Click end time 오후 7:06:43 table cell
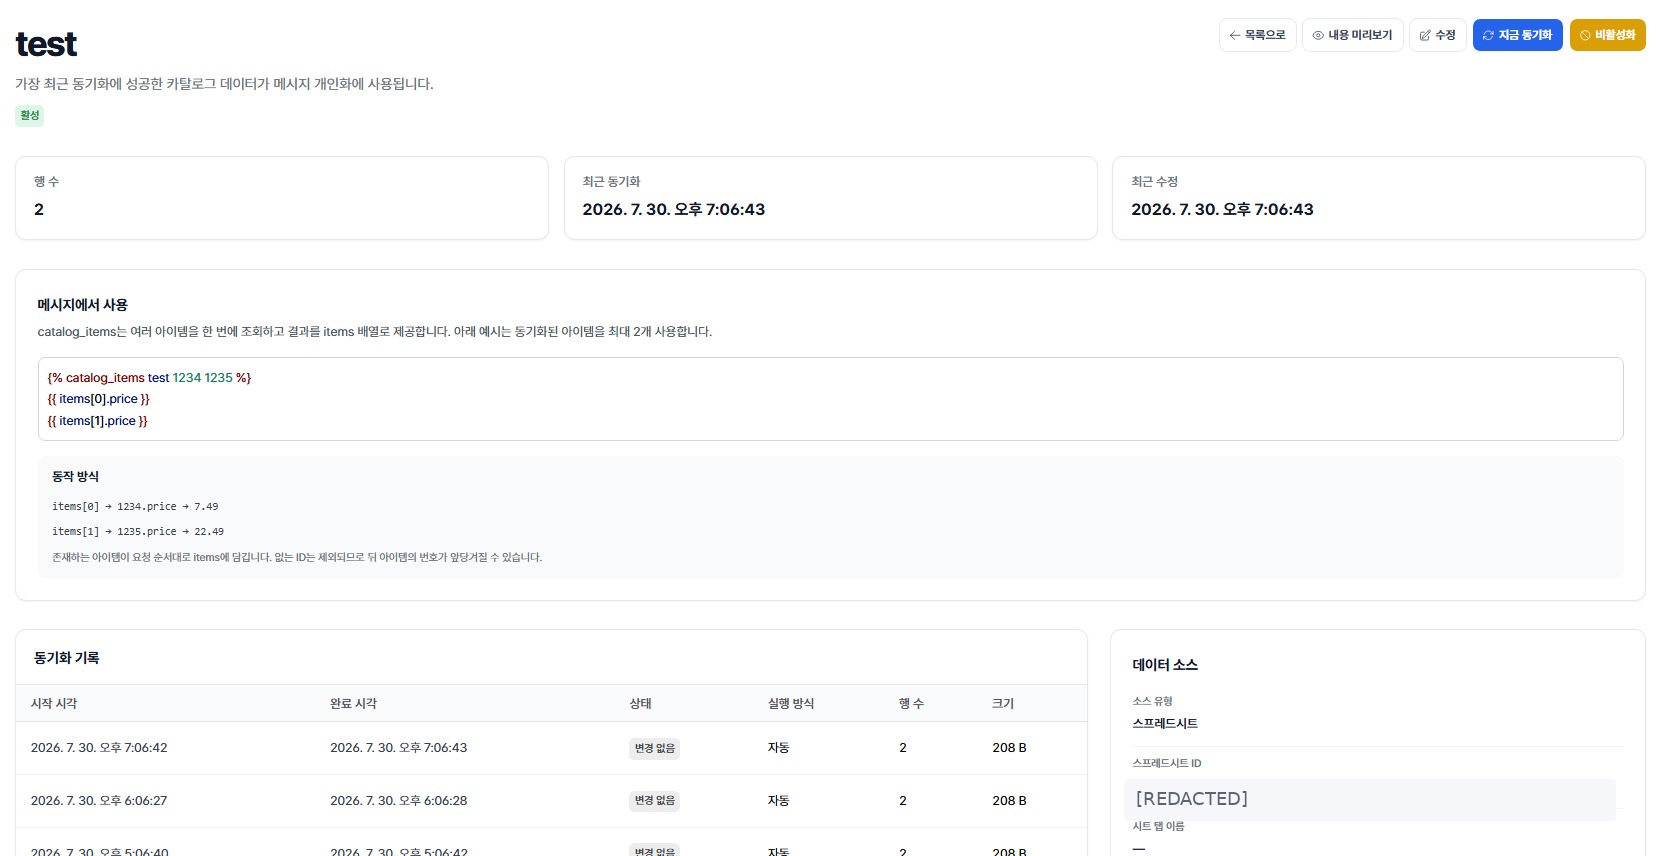The height and width of the screenshot is (856, 1657). point(398,748)
